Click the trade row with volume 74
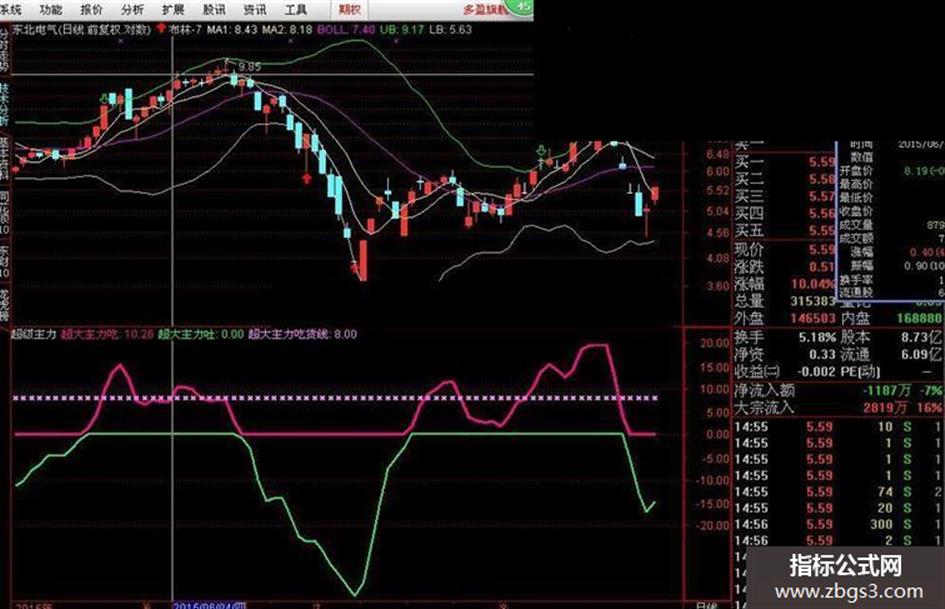This screenshot has height=609, width=945. click(x=838, y=491)
